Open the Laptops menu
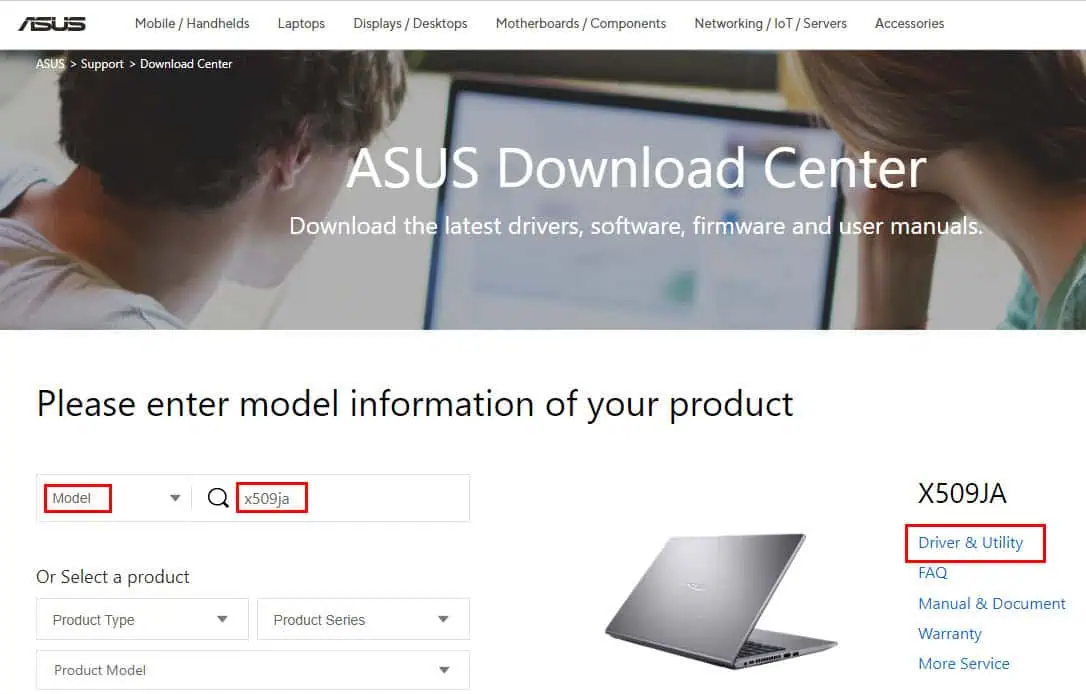The height and width of the screenshot is (694, 1086). [301, 24]
